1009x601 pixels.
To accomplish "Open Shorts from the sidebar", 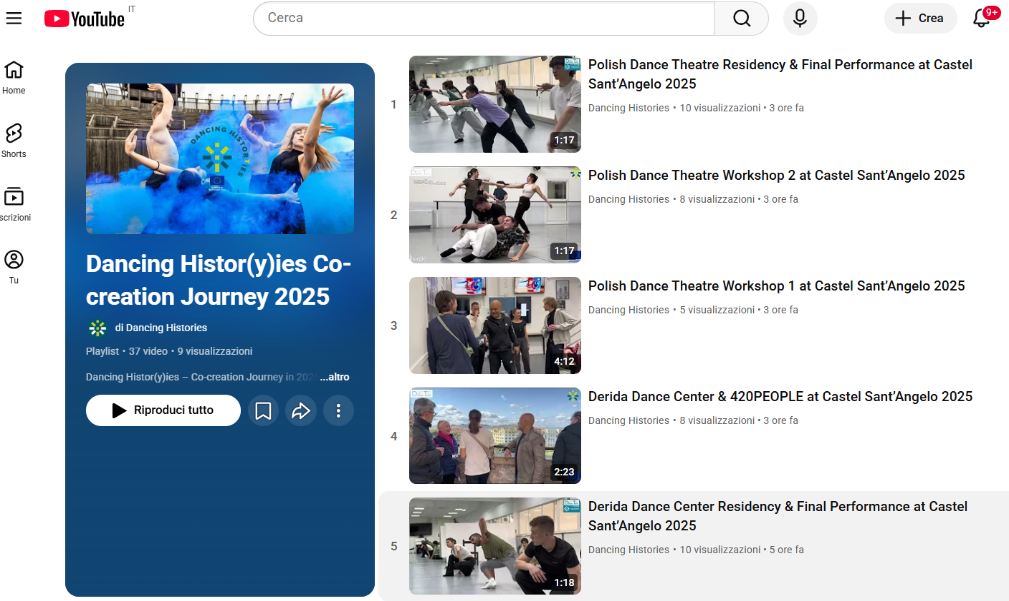I will click(14, 140).
